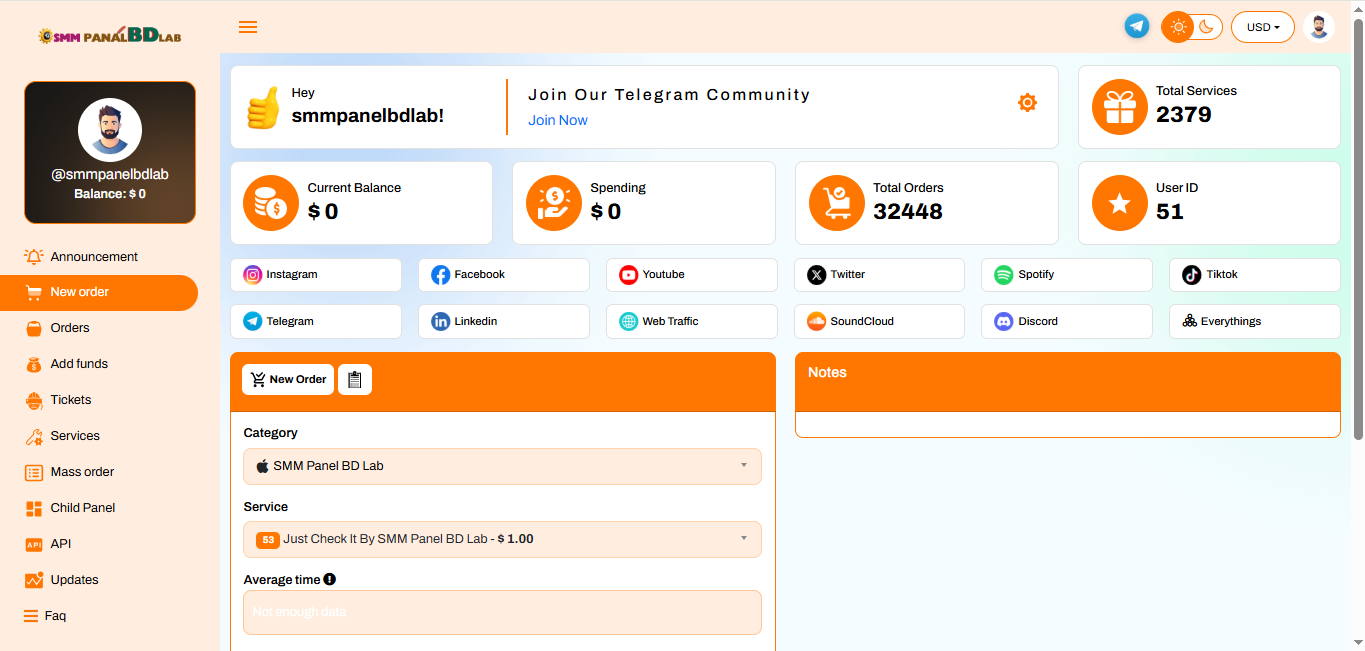Click the hamburger menu icon

click(x=248, y=27)
